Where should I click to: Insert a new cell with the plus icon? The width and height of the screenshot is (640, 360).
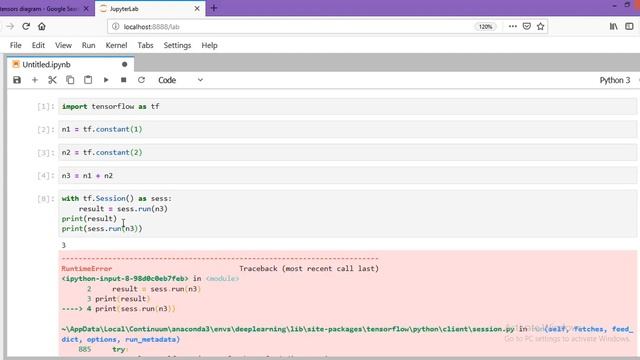pyautogui.click(x=35, y=80)
